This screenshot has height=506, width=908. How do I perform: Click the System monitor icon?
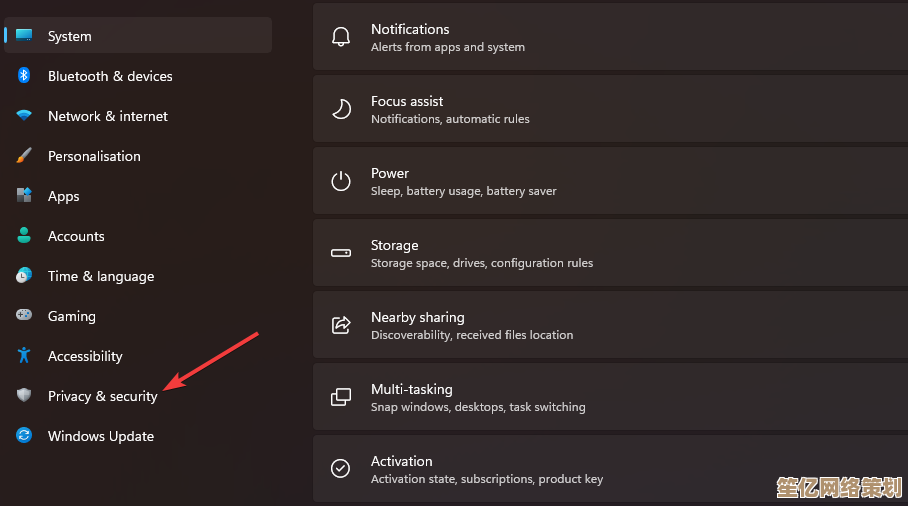coord(24,35)
